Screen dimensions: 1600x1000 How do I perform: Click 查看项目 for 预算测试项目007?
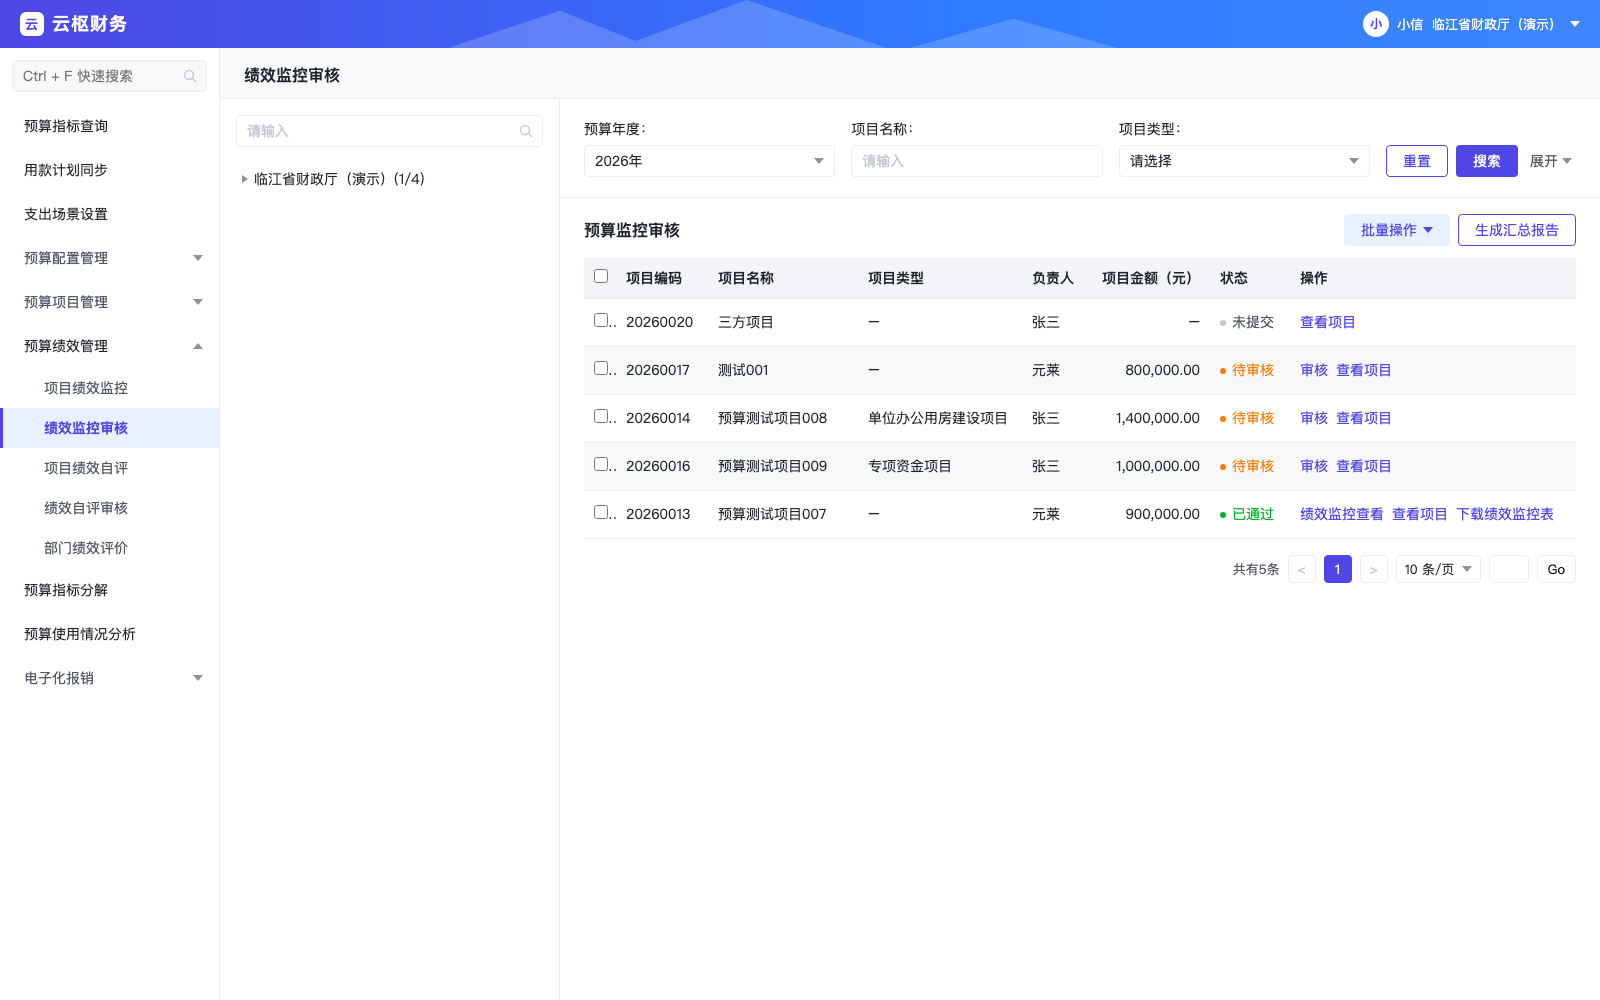coord(1420,514)
